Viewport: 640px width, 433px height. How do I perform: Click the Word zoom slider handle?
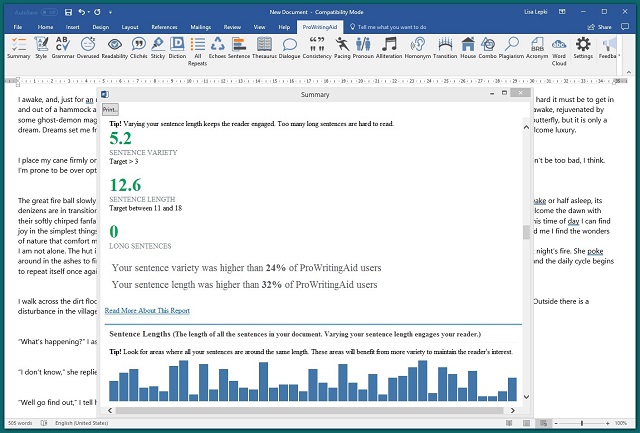[x=582, y=423]
